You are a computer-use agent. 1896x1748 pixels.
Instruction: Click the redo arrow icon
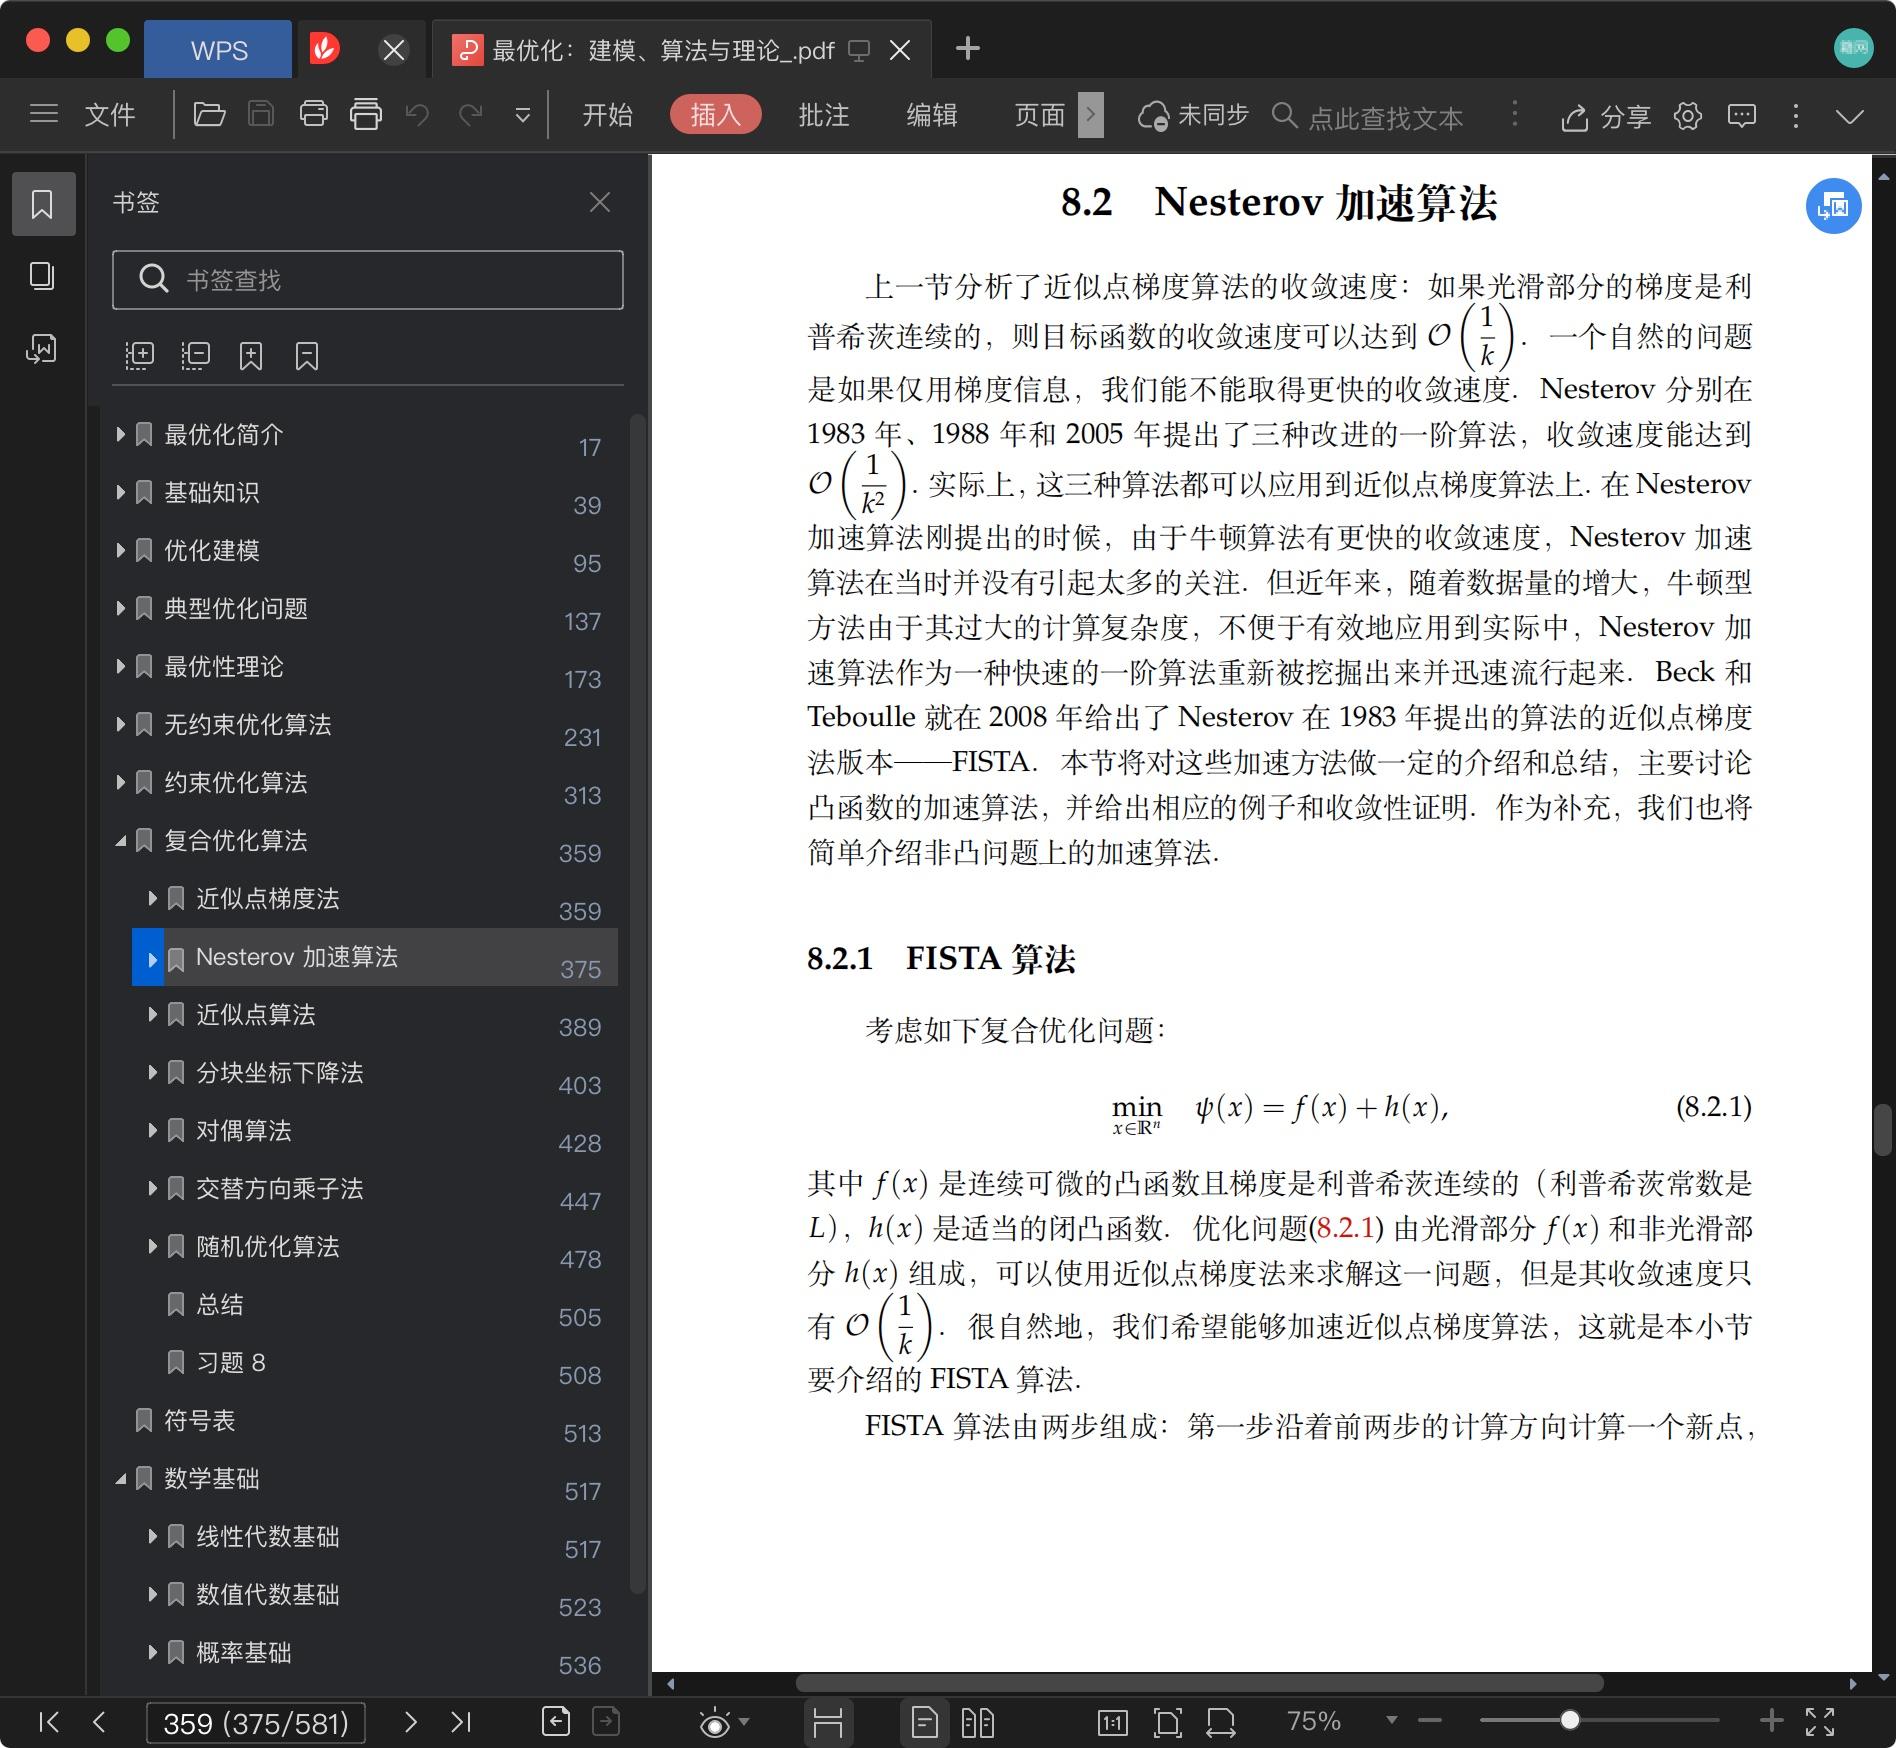click(470, 114)
